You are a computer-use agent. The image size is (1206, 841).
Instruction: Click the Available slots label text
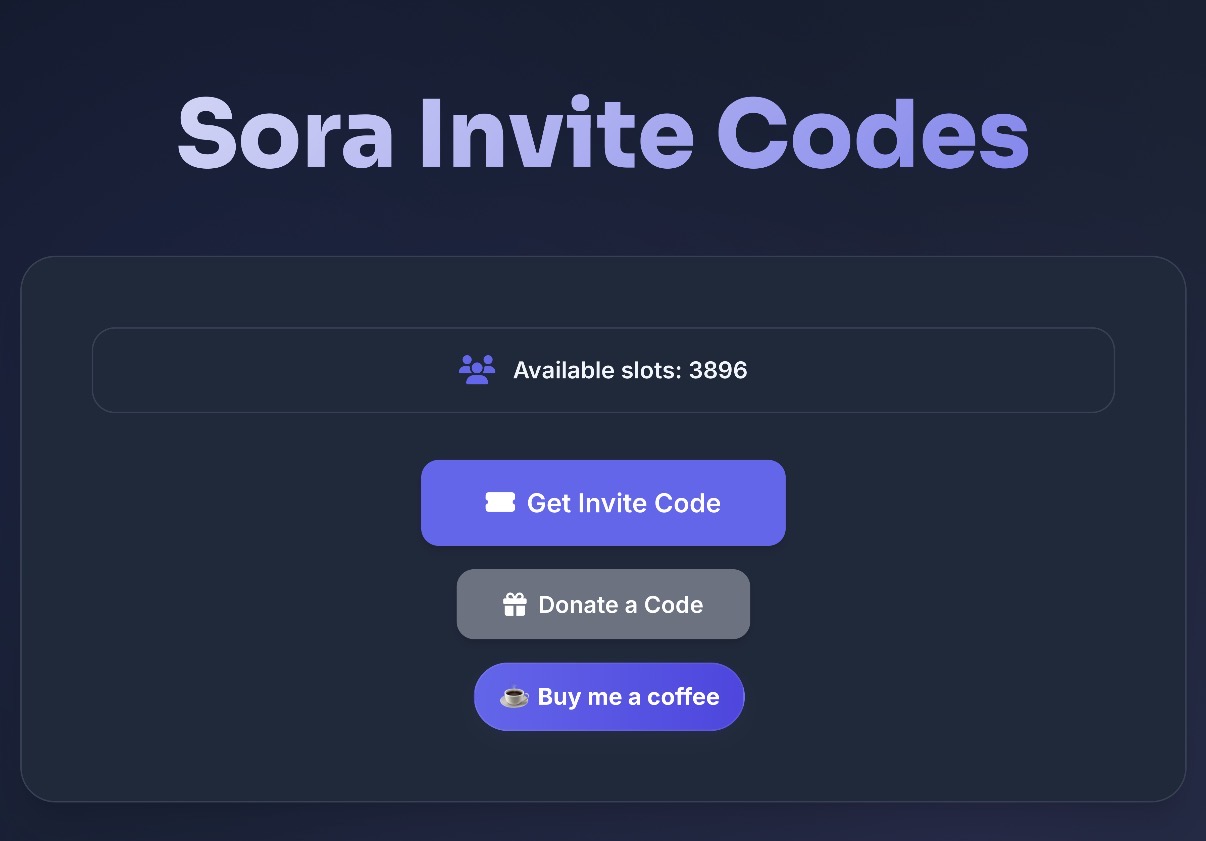pos(597,371)
